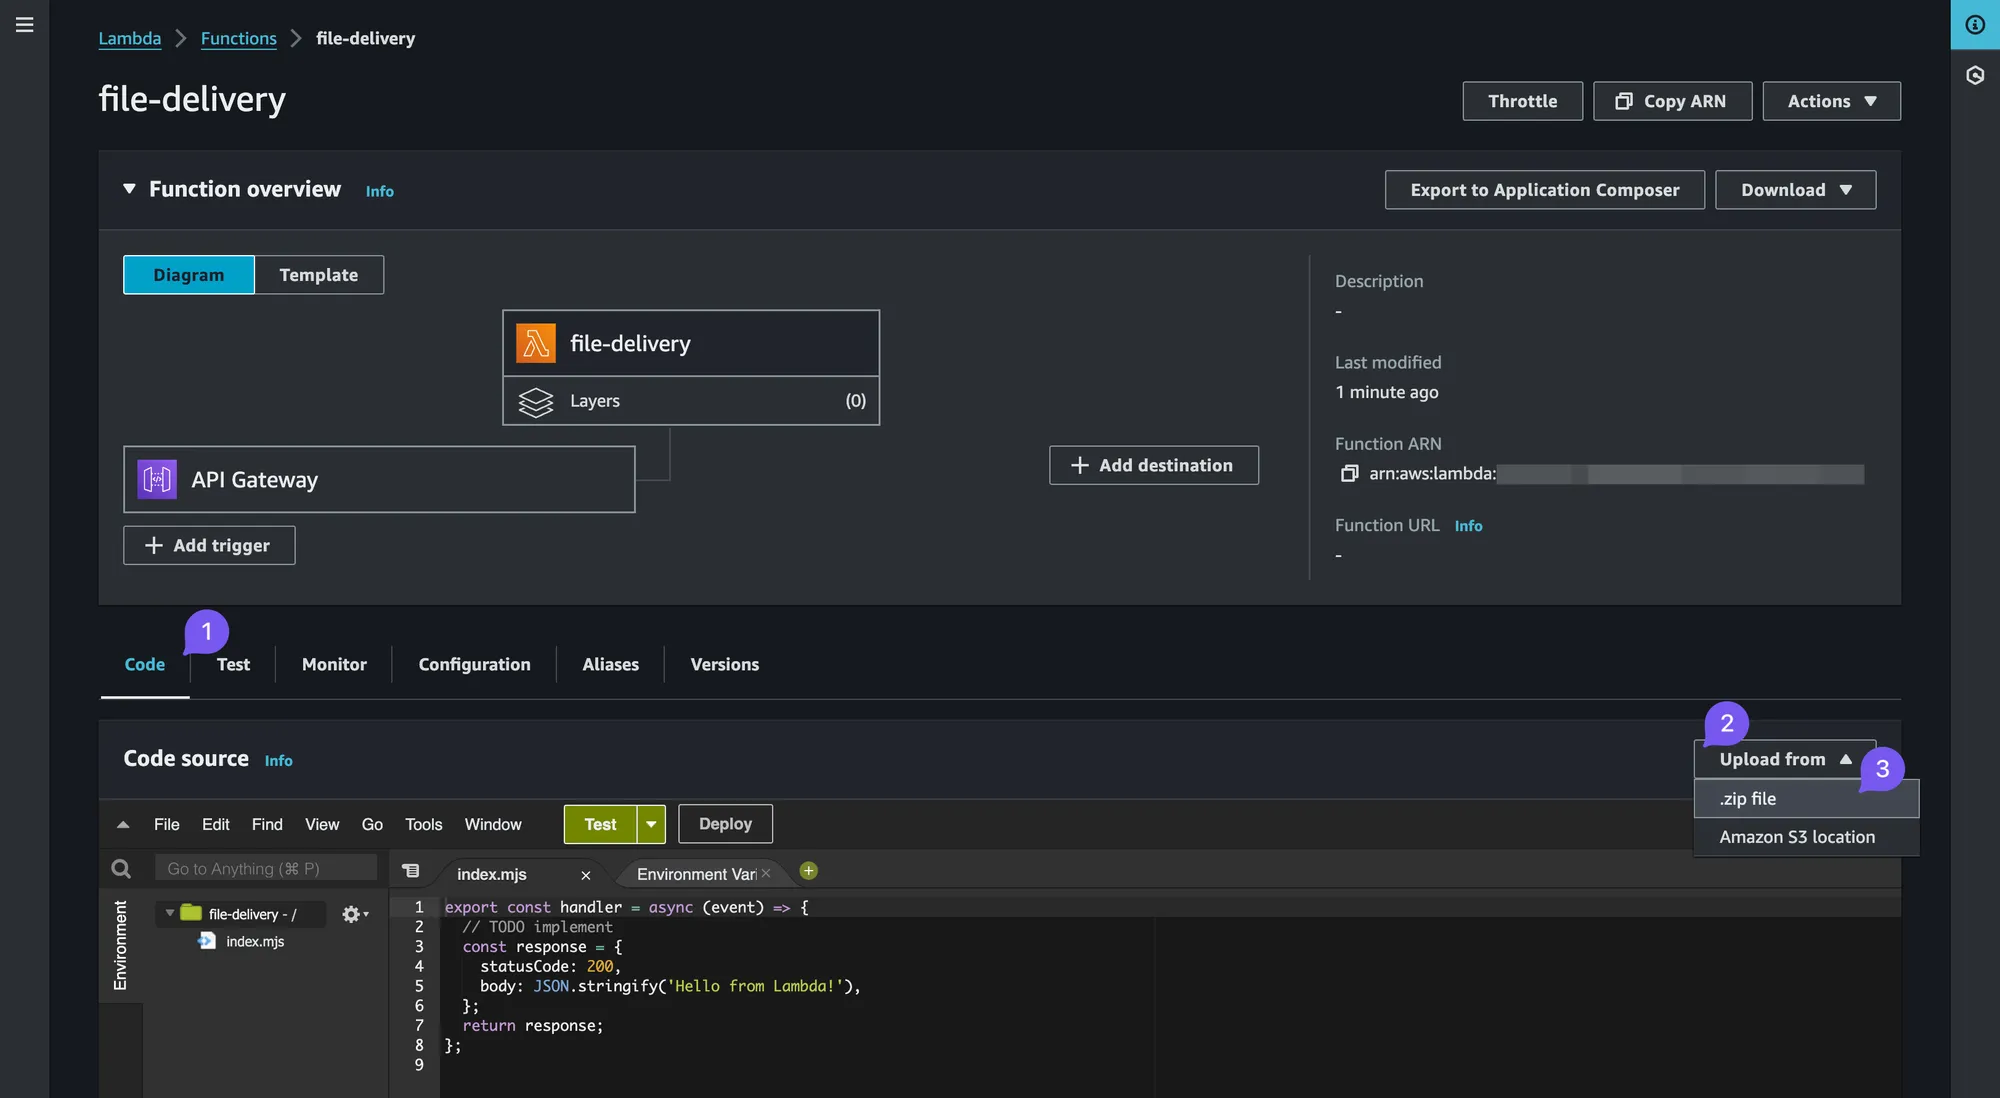Viewport: 2000px width, 1098px height.
Task: Open Function URL Info link
Action: click(x=1468, y=526)
